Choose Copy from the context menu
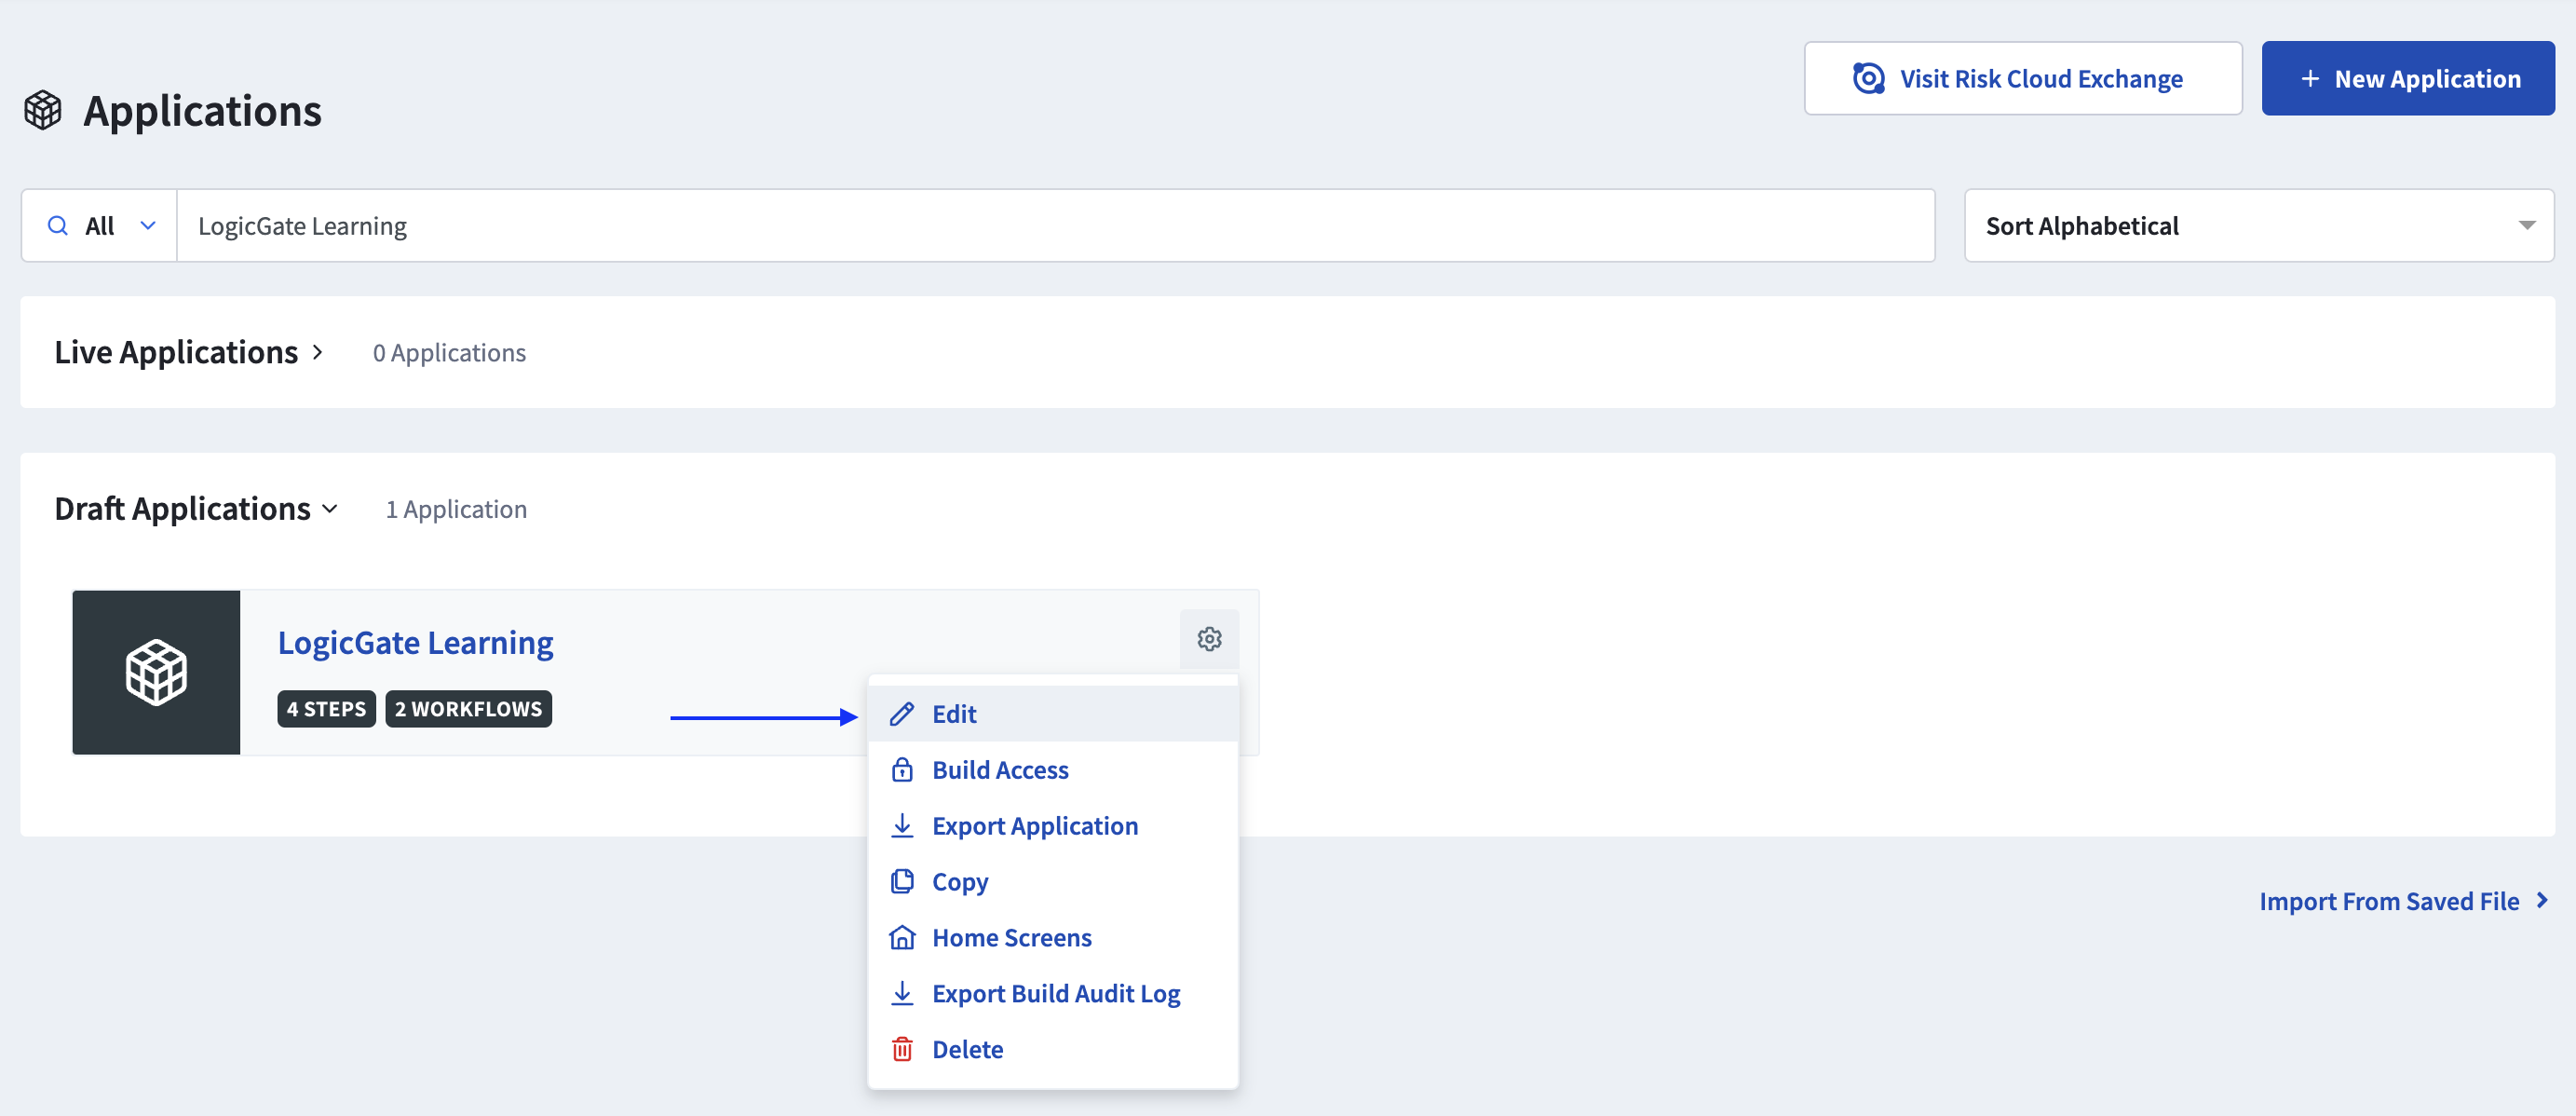The height and width of the screenshot is (1116, 2576). pyautogui.click(x=1053, y=882)
